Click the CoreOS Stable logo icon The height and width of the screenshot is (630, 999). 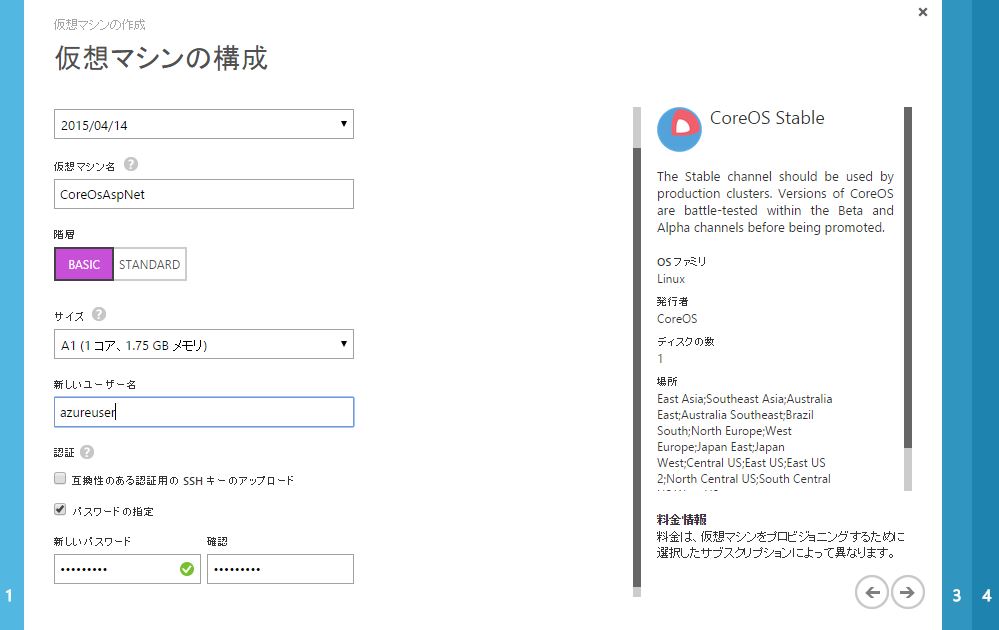[x=679, y=129]
